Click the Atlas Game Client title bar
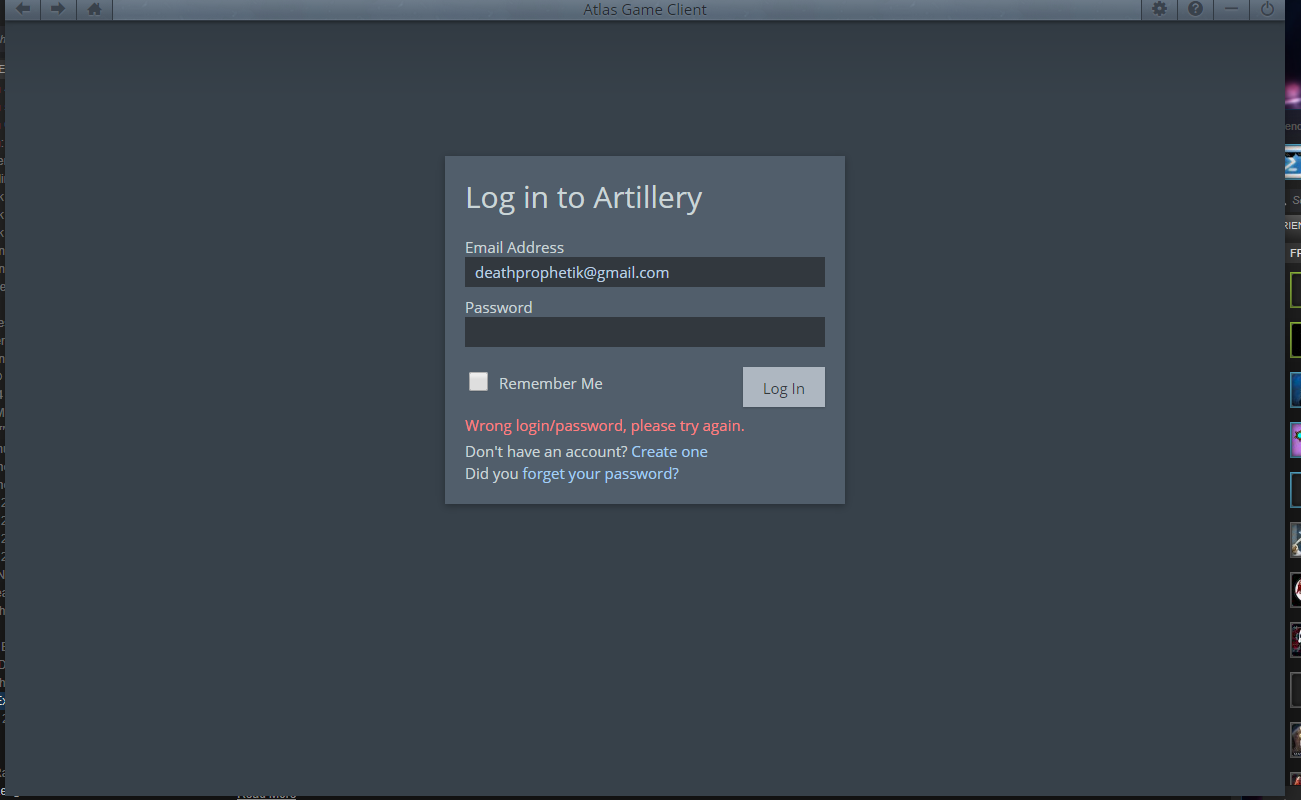 click(x=645, y=9)
